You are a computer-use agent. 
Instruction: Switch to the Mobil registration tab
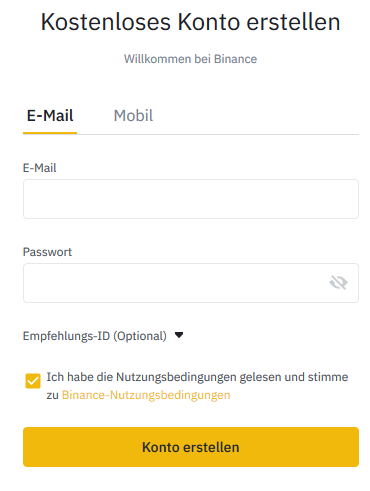133,116
